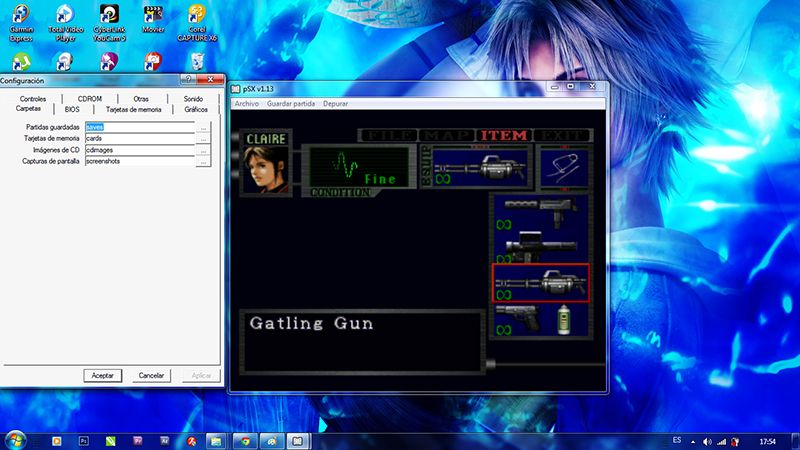Click the Imágenes de CD path field
Viewport: 800px width, 450px height.
coord(140,150)
